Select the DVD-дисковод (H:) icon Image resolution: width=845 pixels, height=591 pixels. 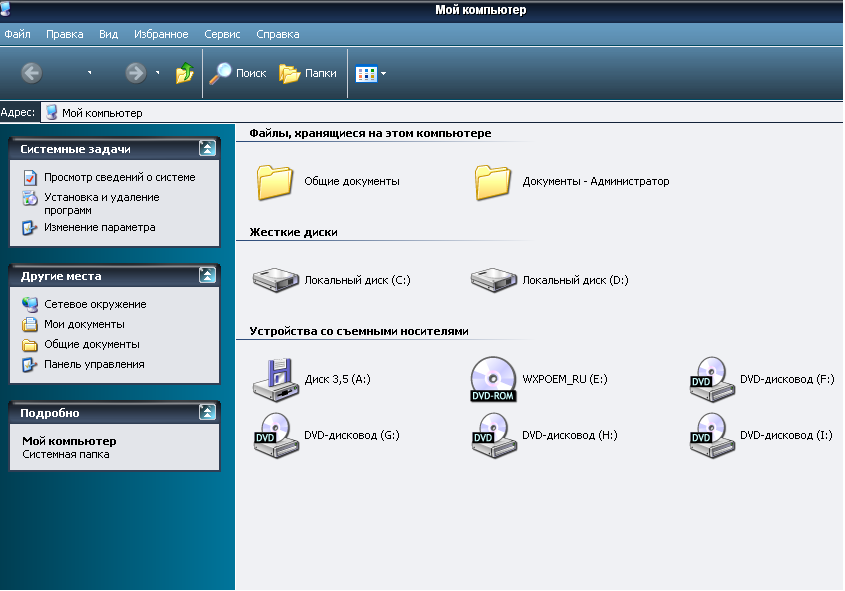coord(494,435)
